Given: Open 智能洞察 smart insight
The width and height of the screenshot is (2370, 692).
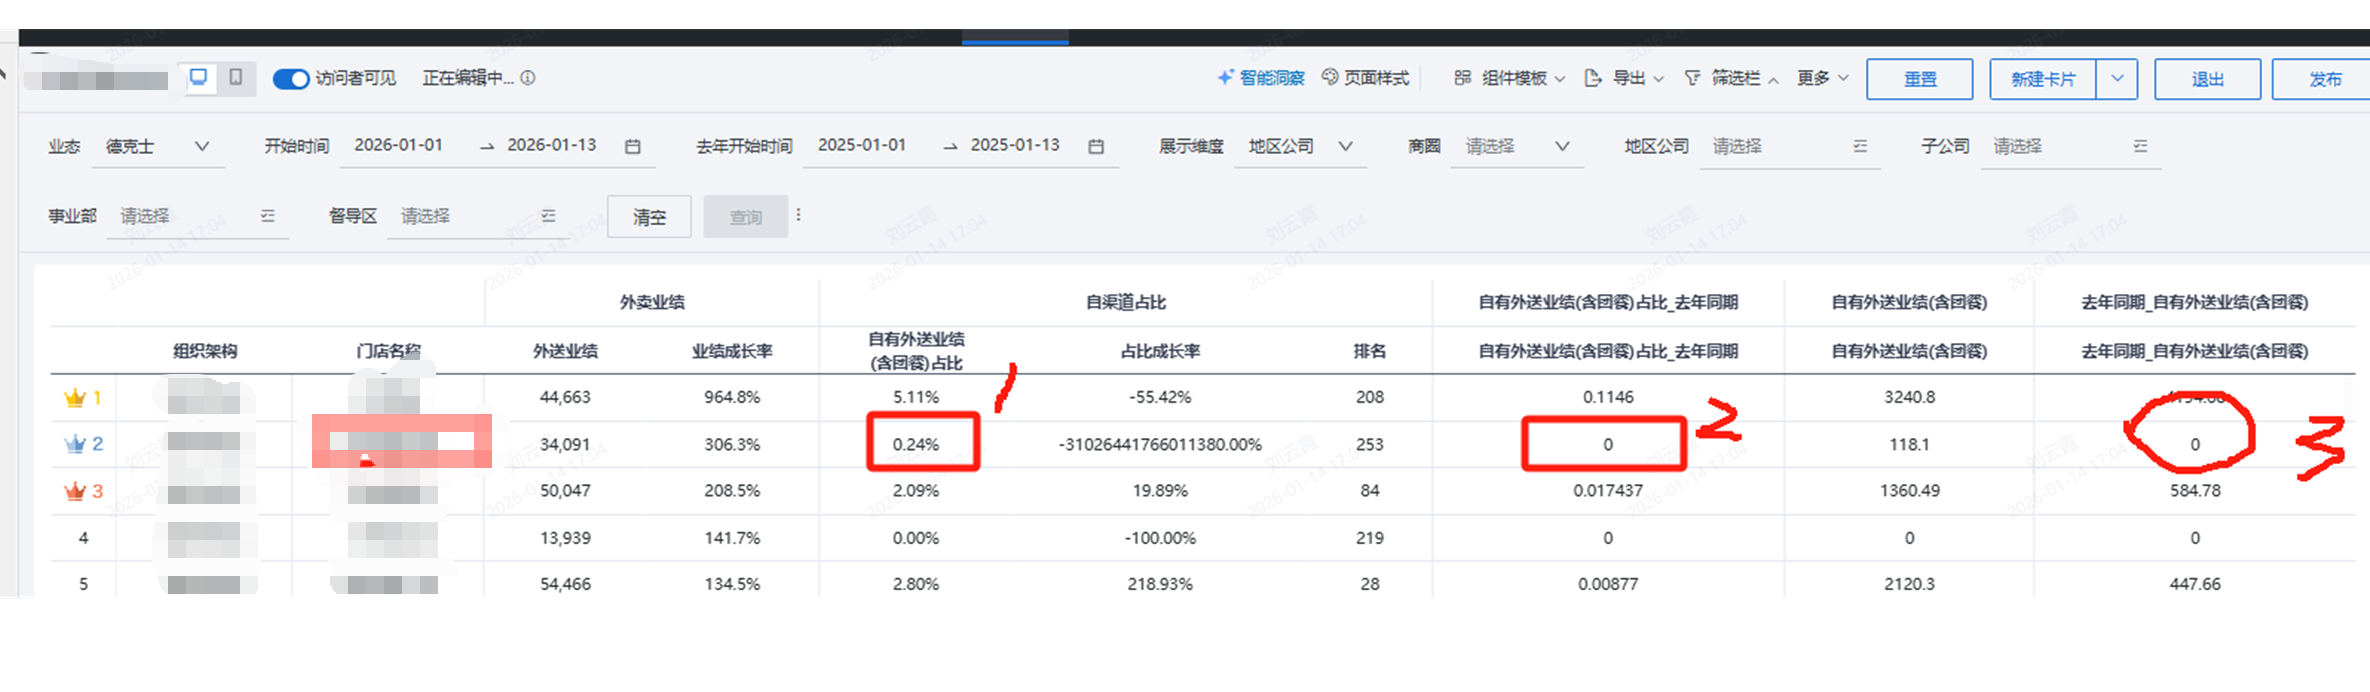Looking at the screenshot, I should coord(1260,78).
